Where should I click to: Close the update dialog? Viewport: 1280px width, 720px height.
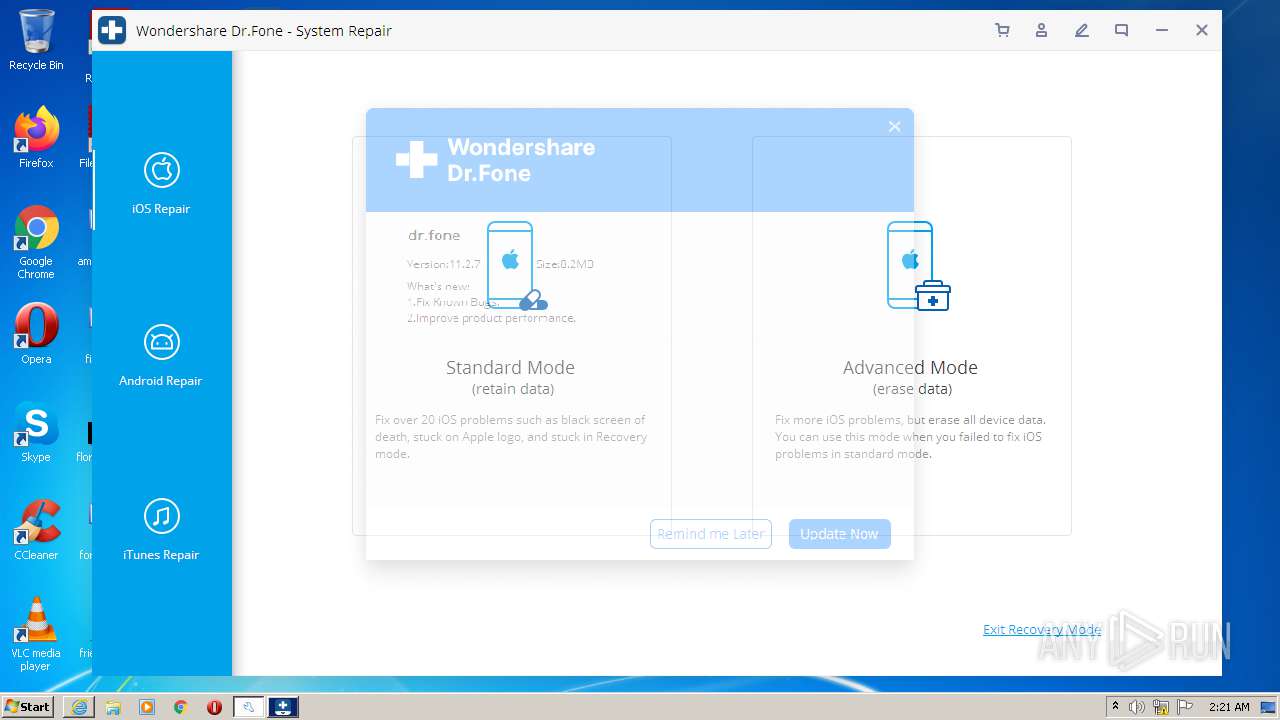click(894, 126)
